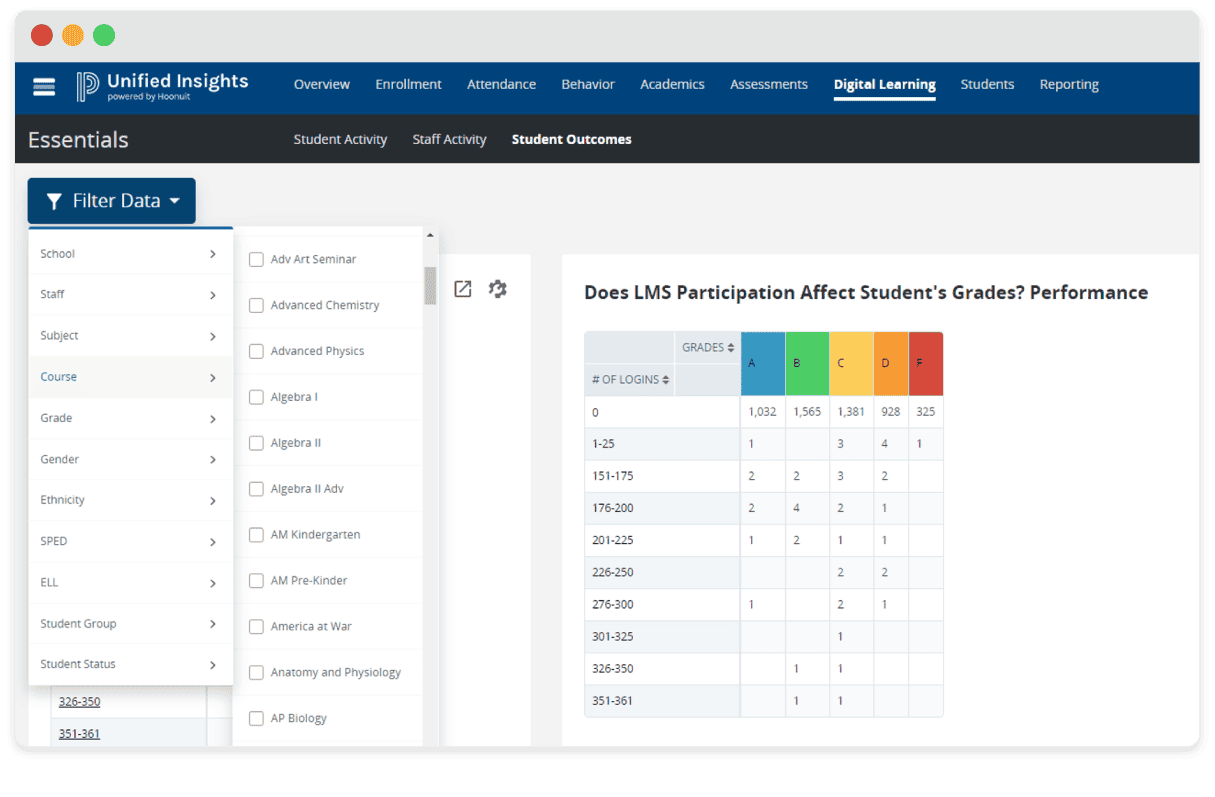
Task: Check the Advanced Chemistry course
Action: [x=256, y=304]
